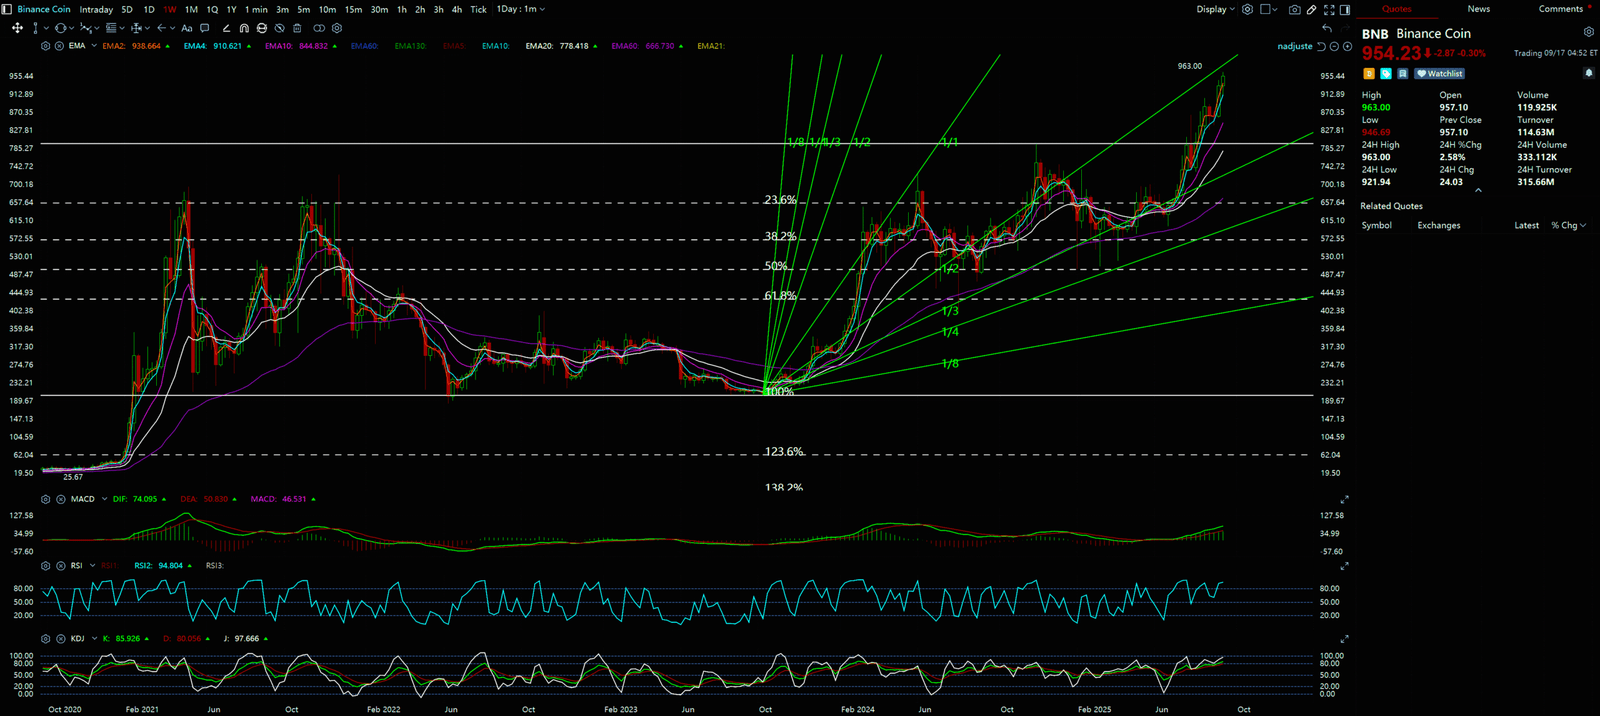This screenshot has width=1600, height=716.
Task: Click the pencil edit icon in top bar
Action: pos(1312,9)
